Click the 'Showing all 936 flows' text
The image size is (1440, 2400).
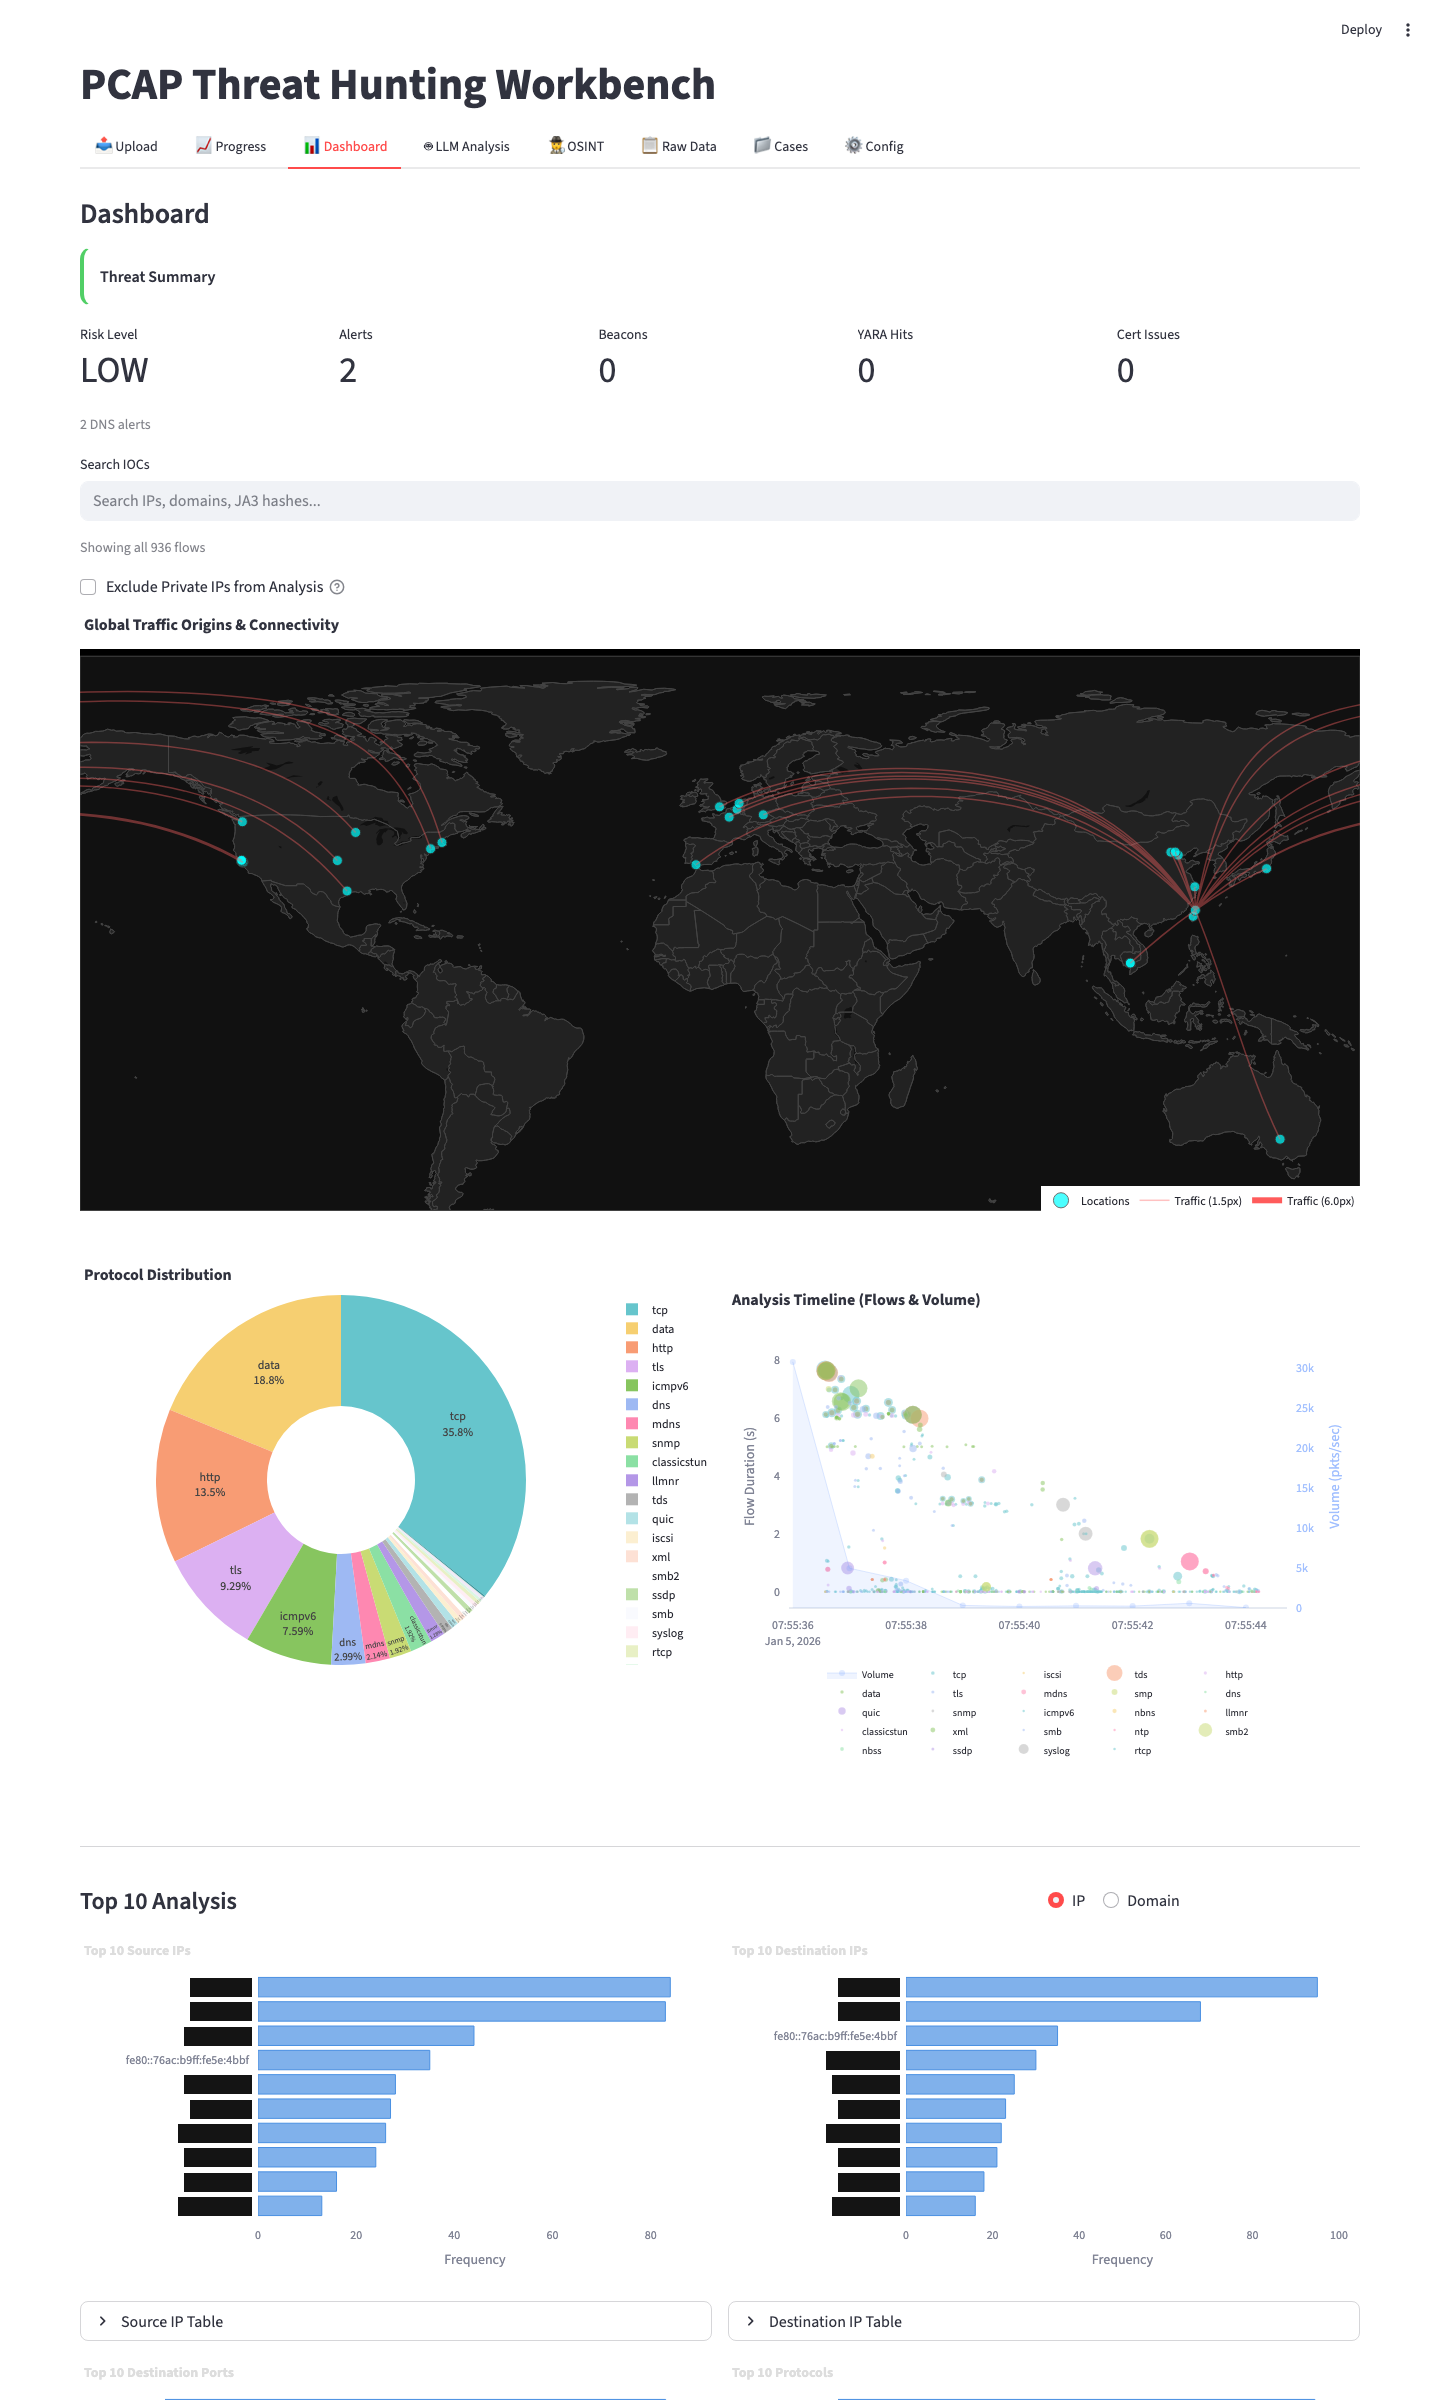pos(143,547)
